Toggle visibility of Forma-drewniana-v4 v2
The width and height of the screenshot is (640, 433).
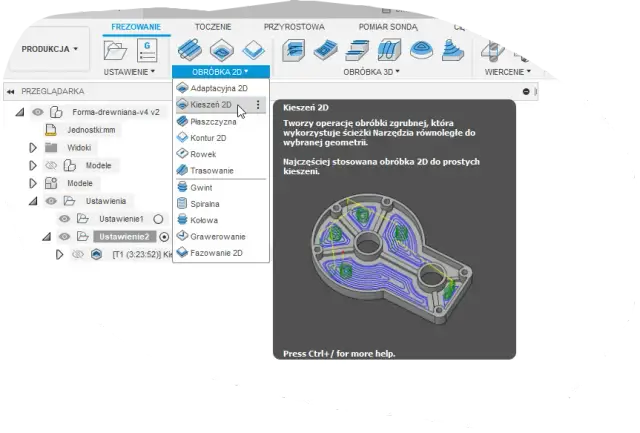coord(38,112)
